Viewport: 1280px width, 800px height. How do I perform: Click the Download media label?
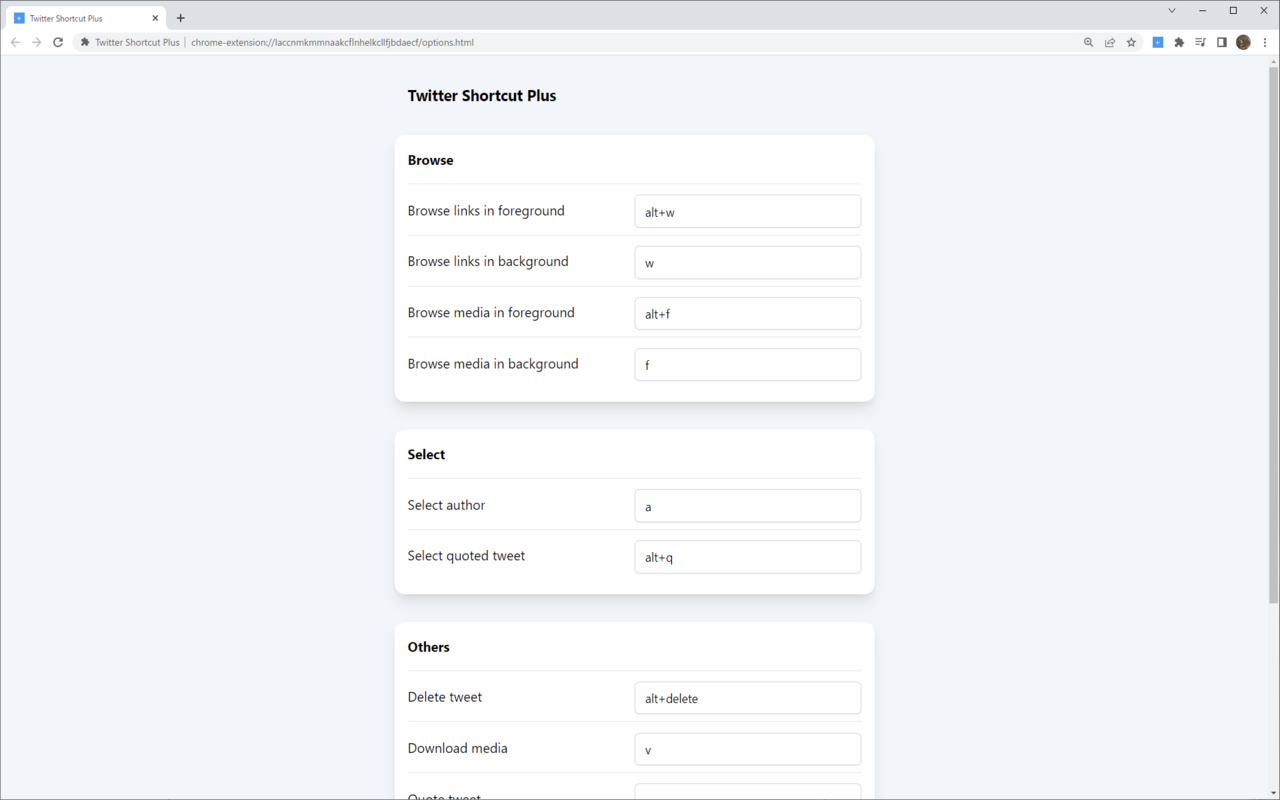pos(457,748)
